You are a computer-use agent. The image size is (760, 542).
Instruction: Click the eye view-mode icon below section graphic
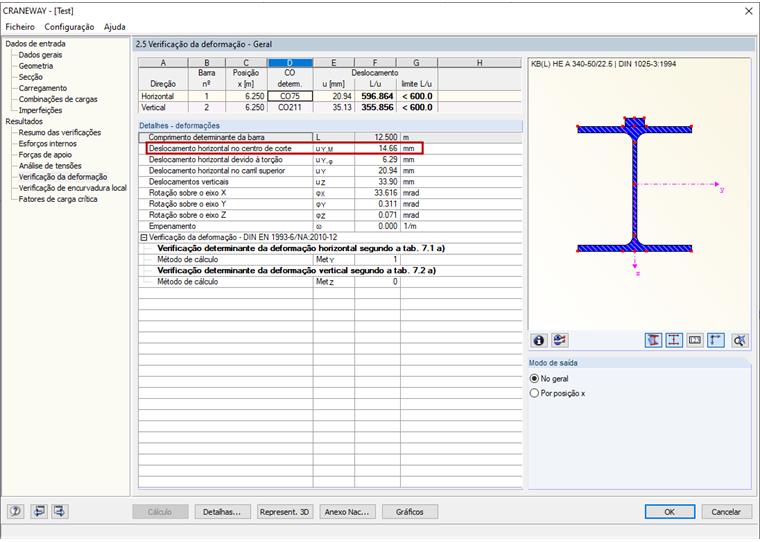coord(560,340)
